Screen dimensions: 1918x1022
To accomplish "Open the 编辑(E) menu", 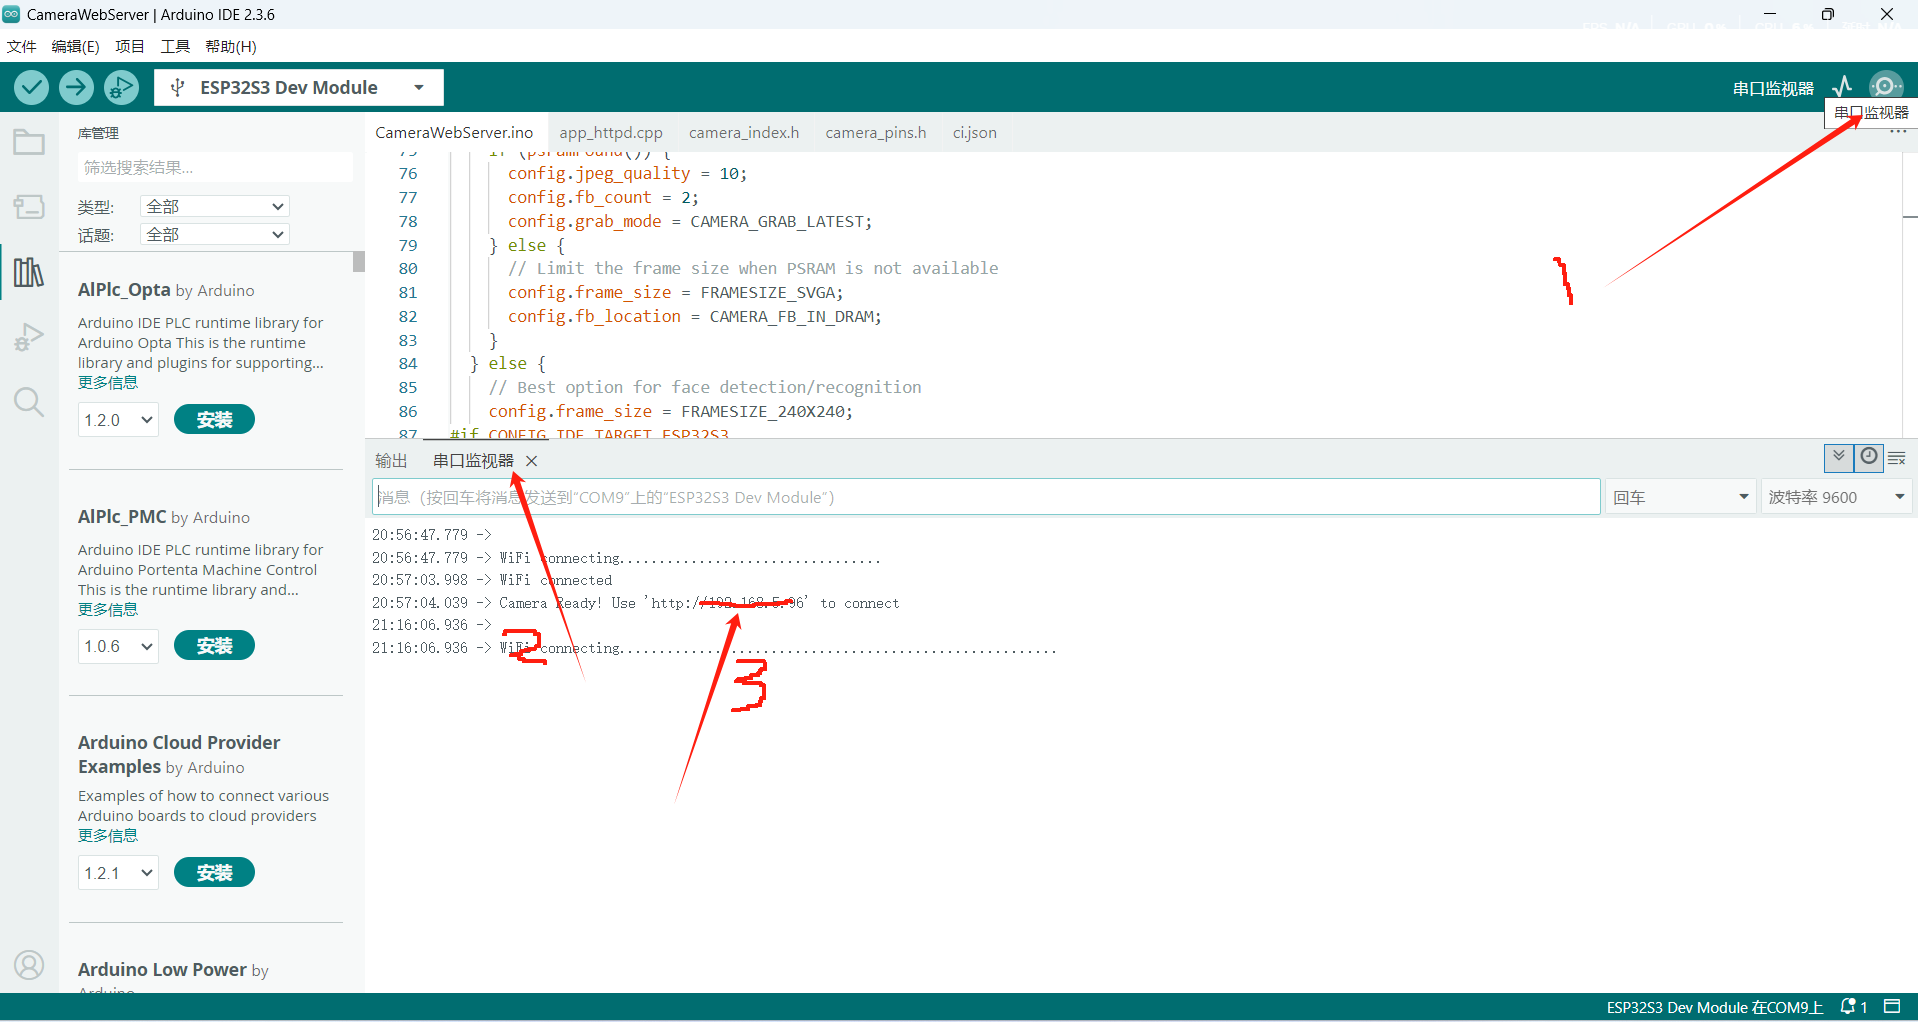I will point(75,46).
